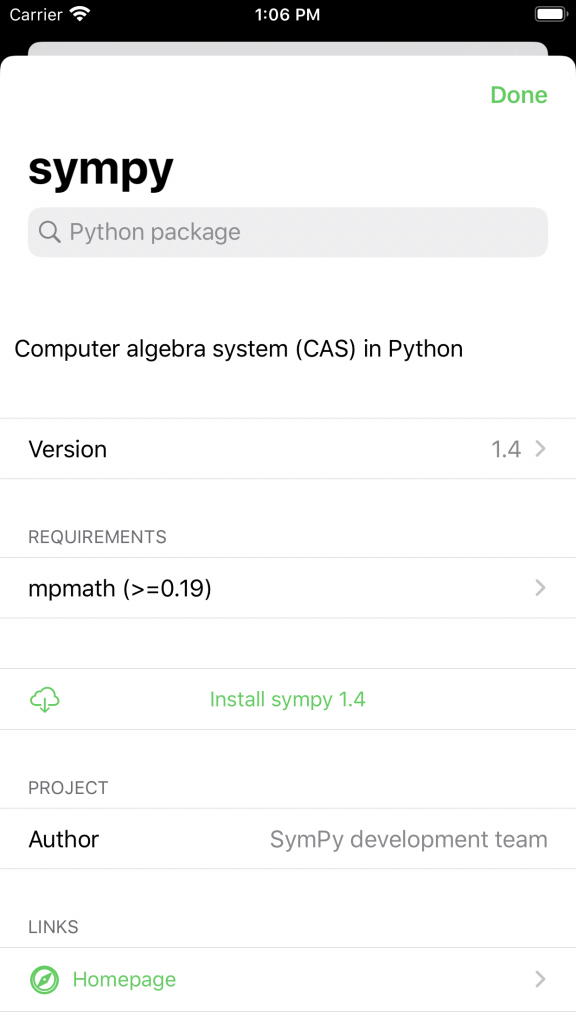Tap the sympy title heading

[100, 168]
